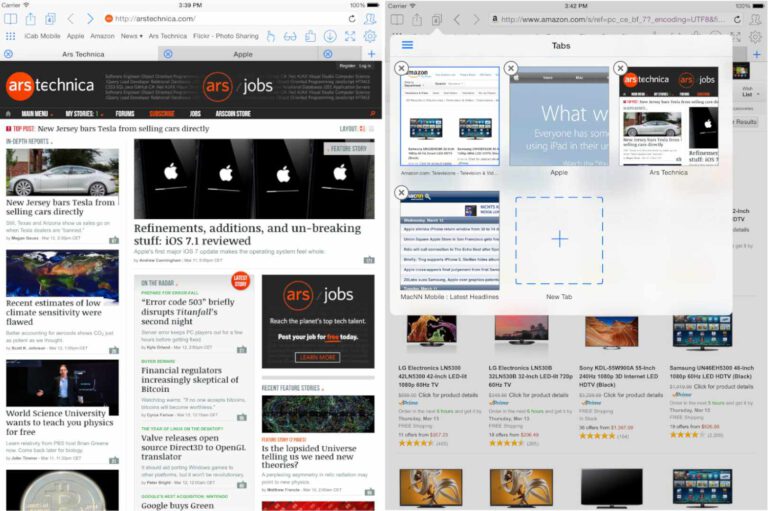Switch Ars layout to the gray list option
768x511 pixels.
point(371,129)
